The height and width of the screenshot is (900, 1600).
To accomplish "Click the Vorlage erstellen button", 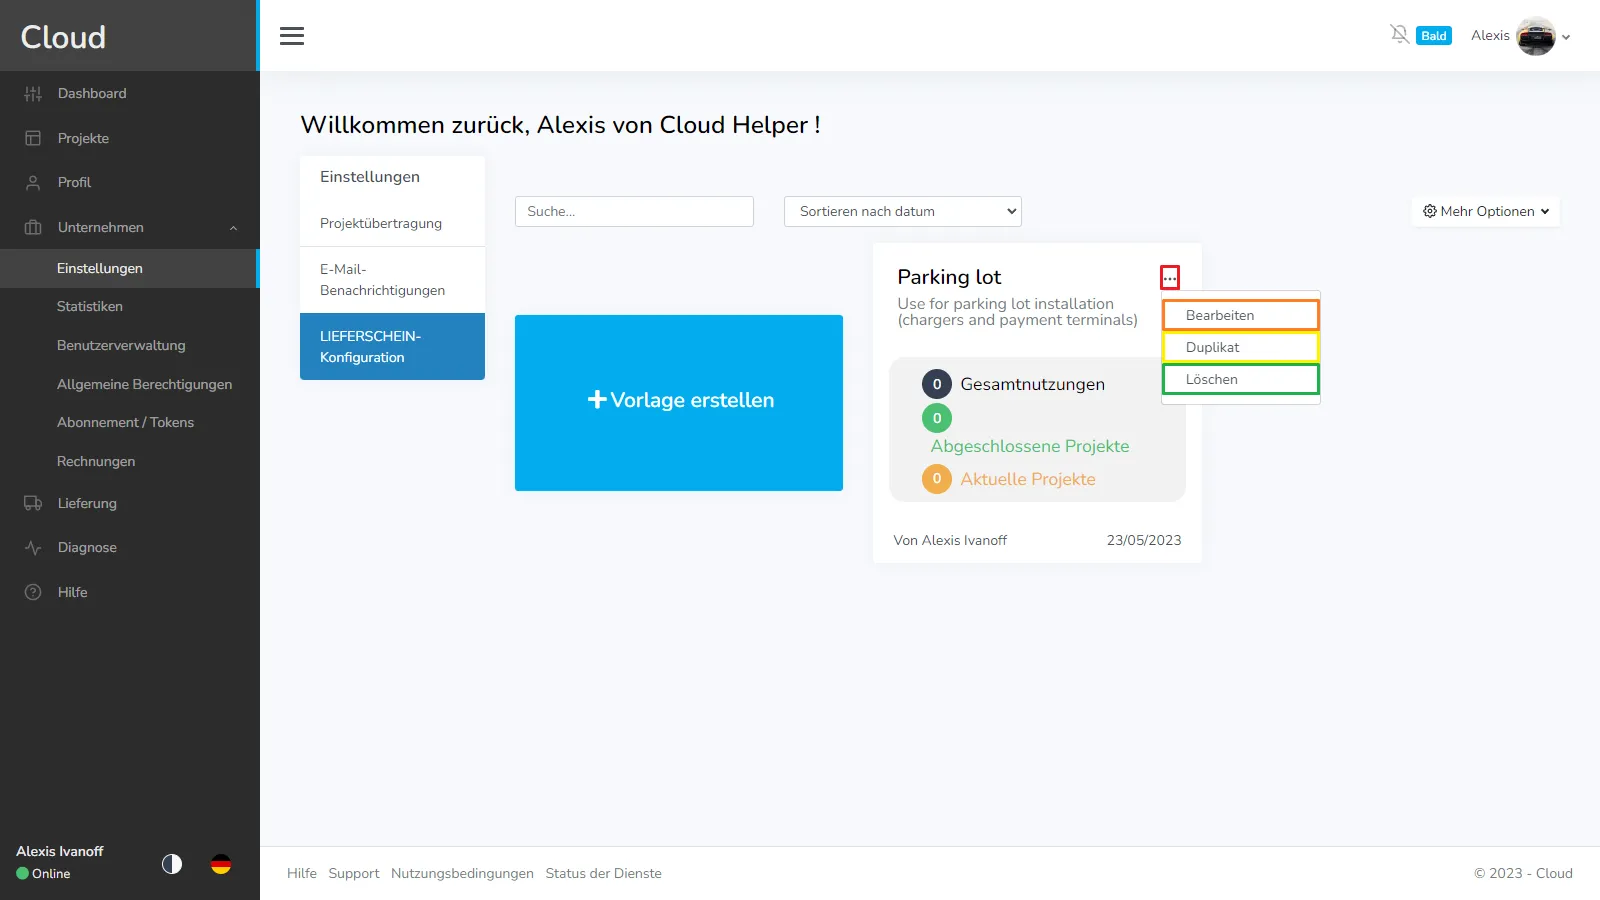I will tap(679, 403).
